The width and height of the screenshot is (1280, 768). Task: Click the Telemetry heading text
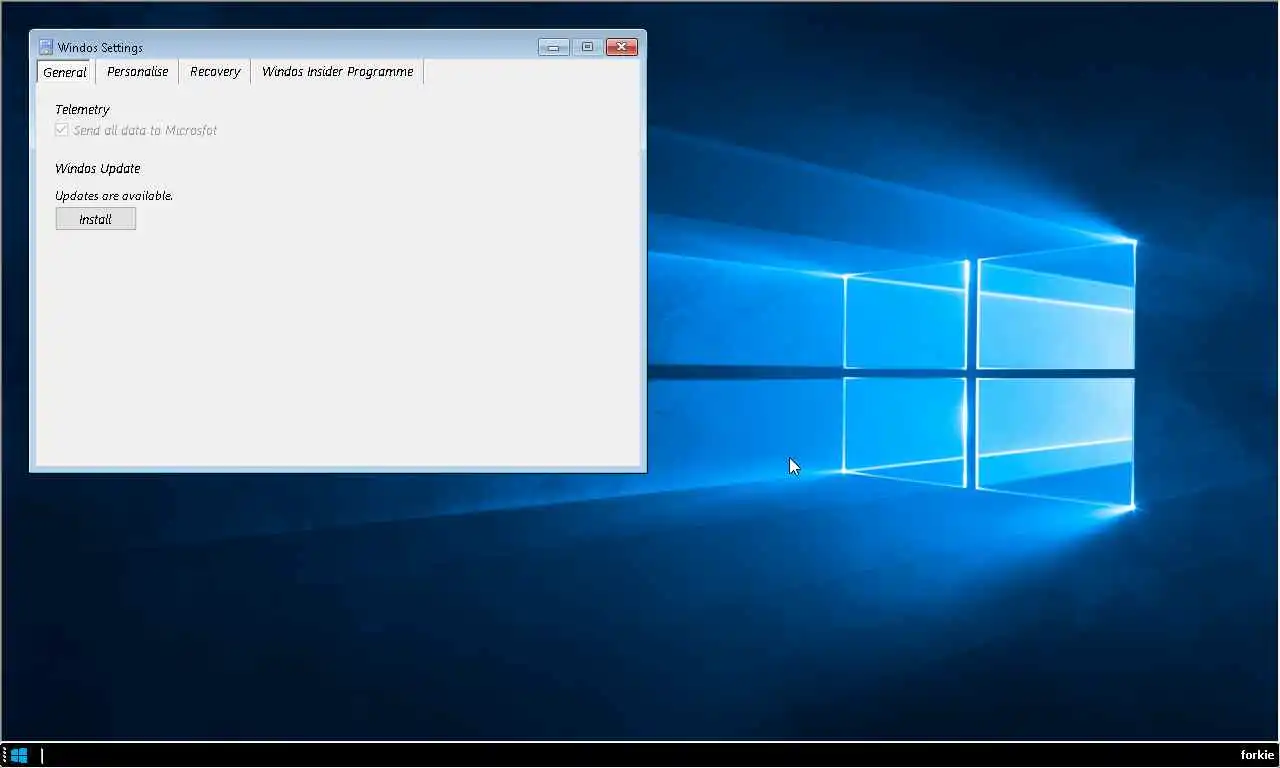coord(82,109)
